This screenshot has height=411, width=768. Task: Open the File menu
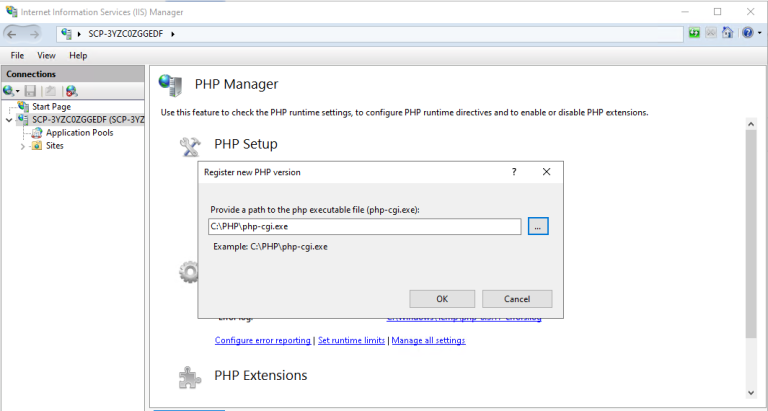click(x=17, y=55)
